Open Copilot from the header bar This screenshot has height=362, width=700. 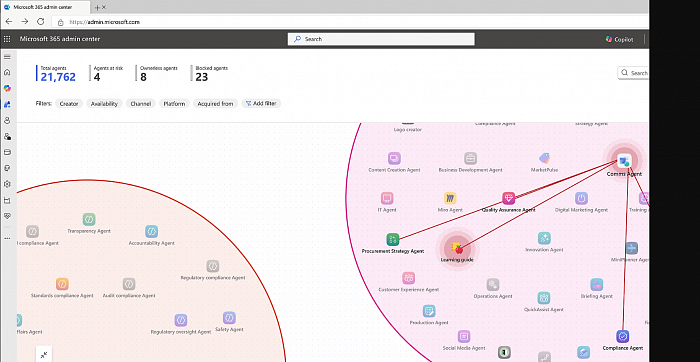619,39
